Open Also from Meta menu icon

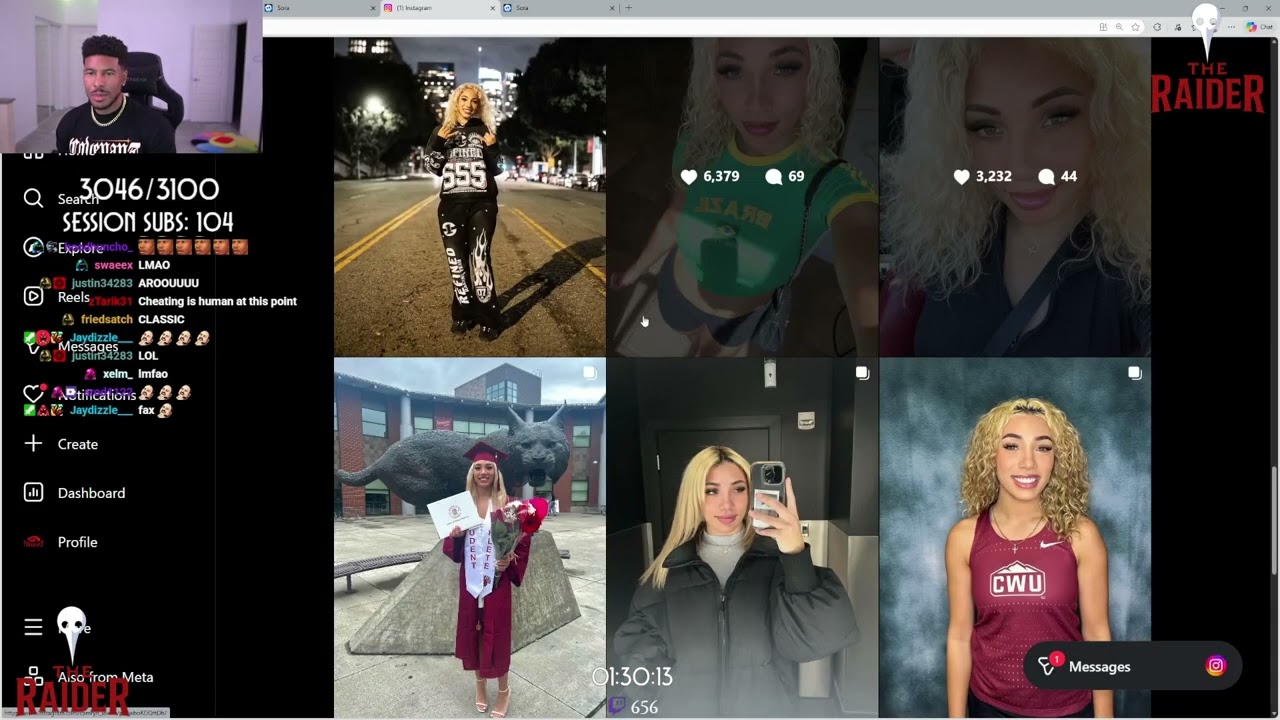[33, 677]
